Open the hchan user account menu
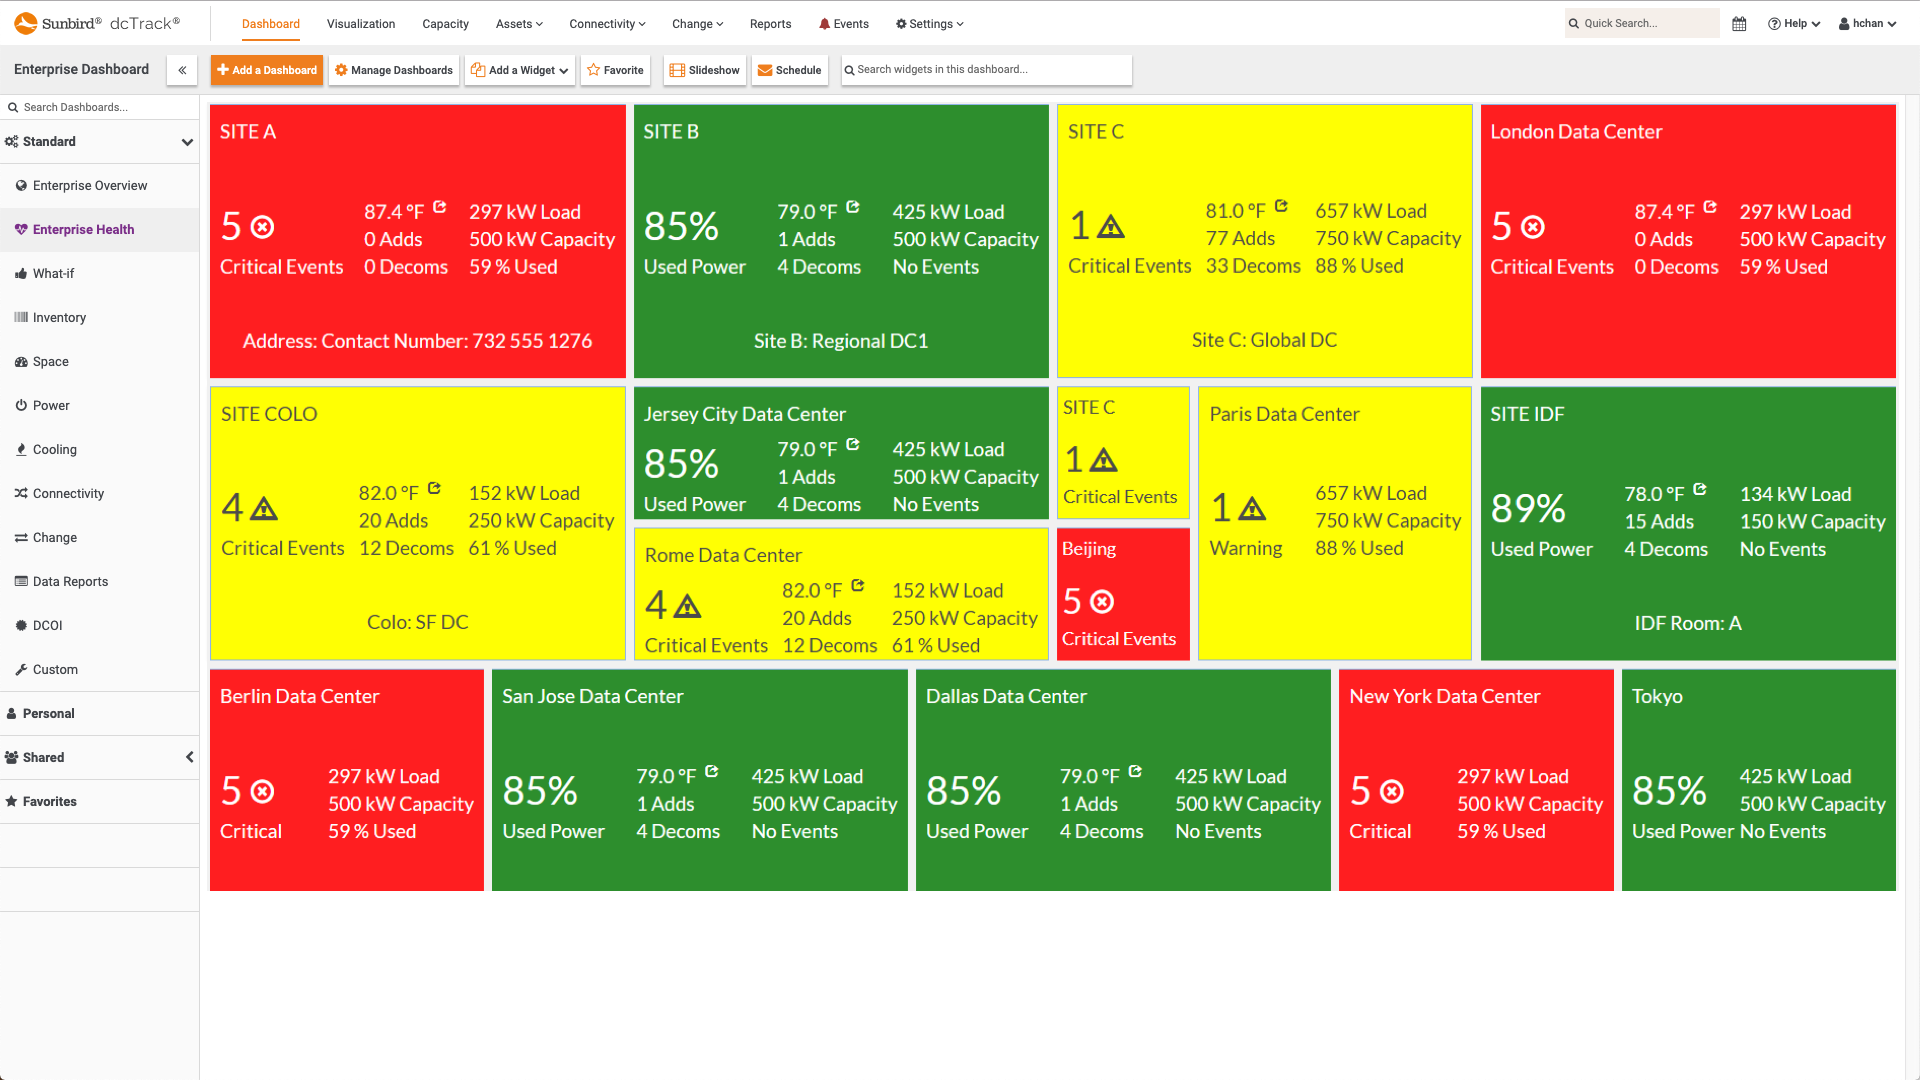The height and width of the screenshot is (1080, 1920). (1866, 23)
